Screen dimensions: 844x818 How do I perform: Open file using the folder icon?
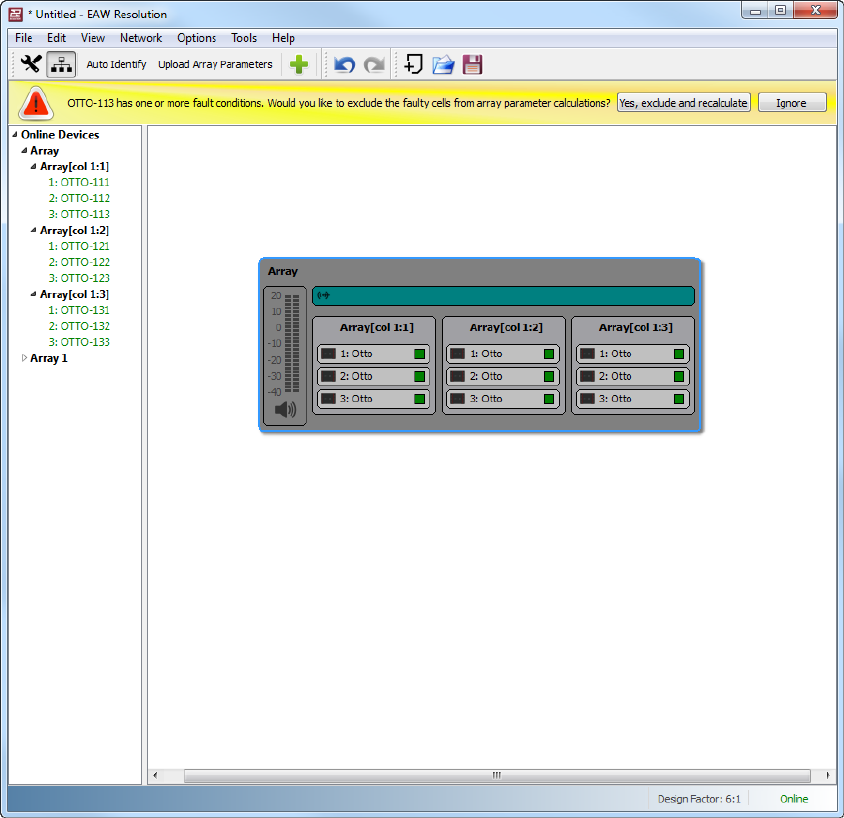[x=443, y=65]
